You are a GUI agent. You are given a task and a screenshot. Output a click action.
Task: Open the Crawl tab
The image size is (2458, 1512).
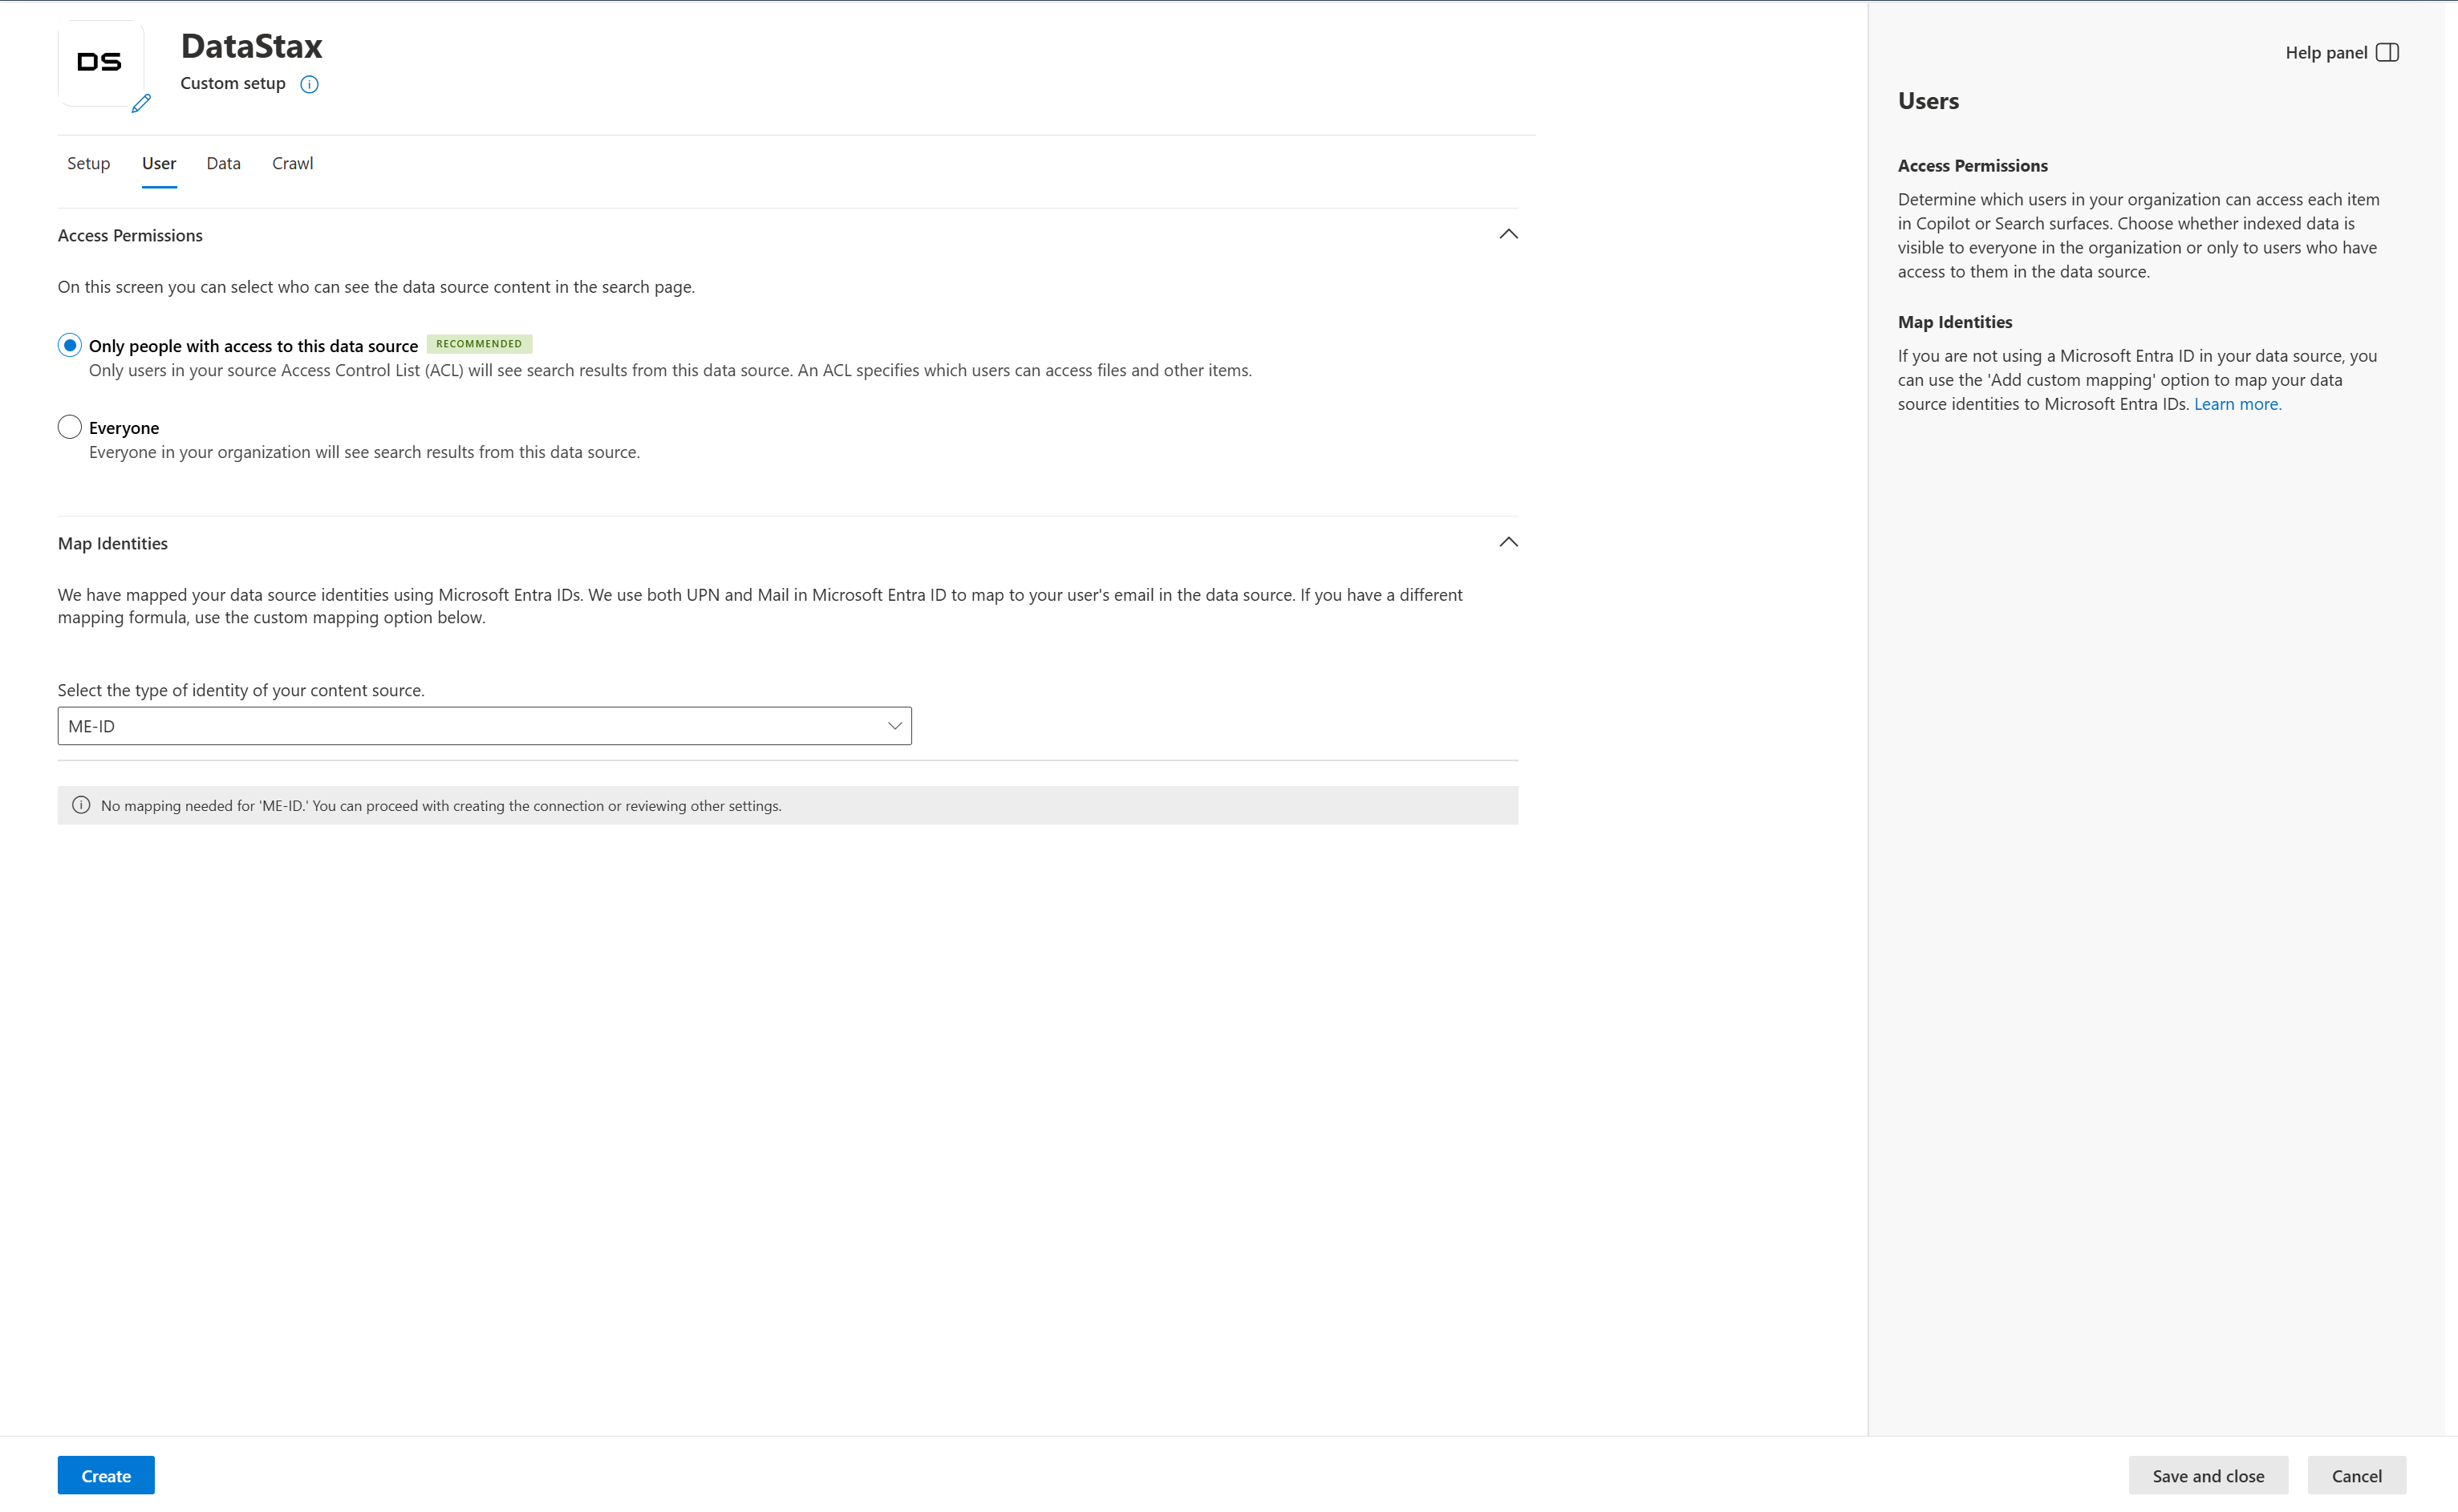point(292,163)
